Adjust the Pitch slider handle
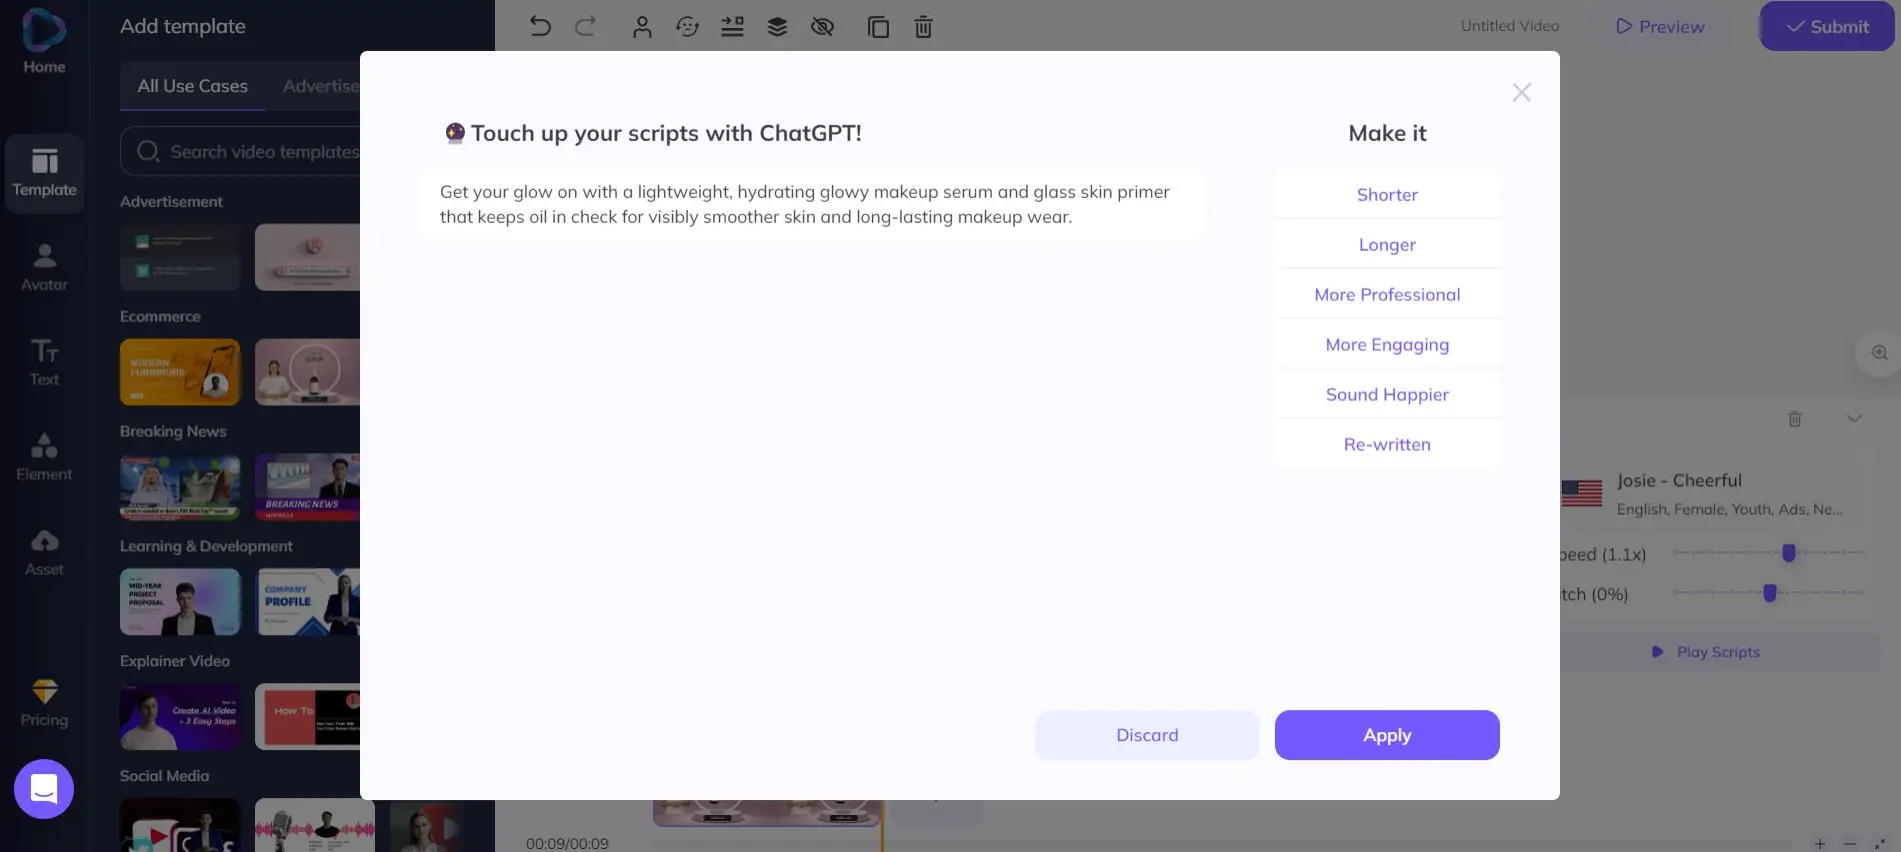Screen dimensions: 1901x852 click(1770, 593)
